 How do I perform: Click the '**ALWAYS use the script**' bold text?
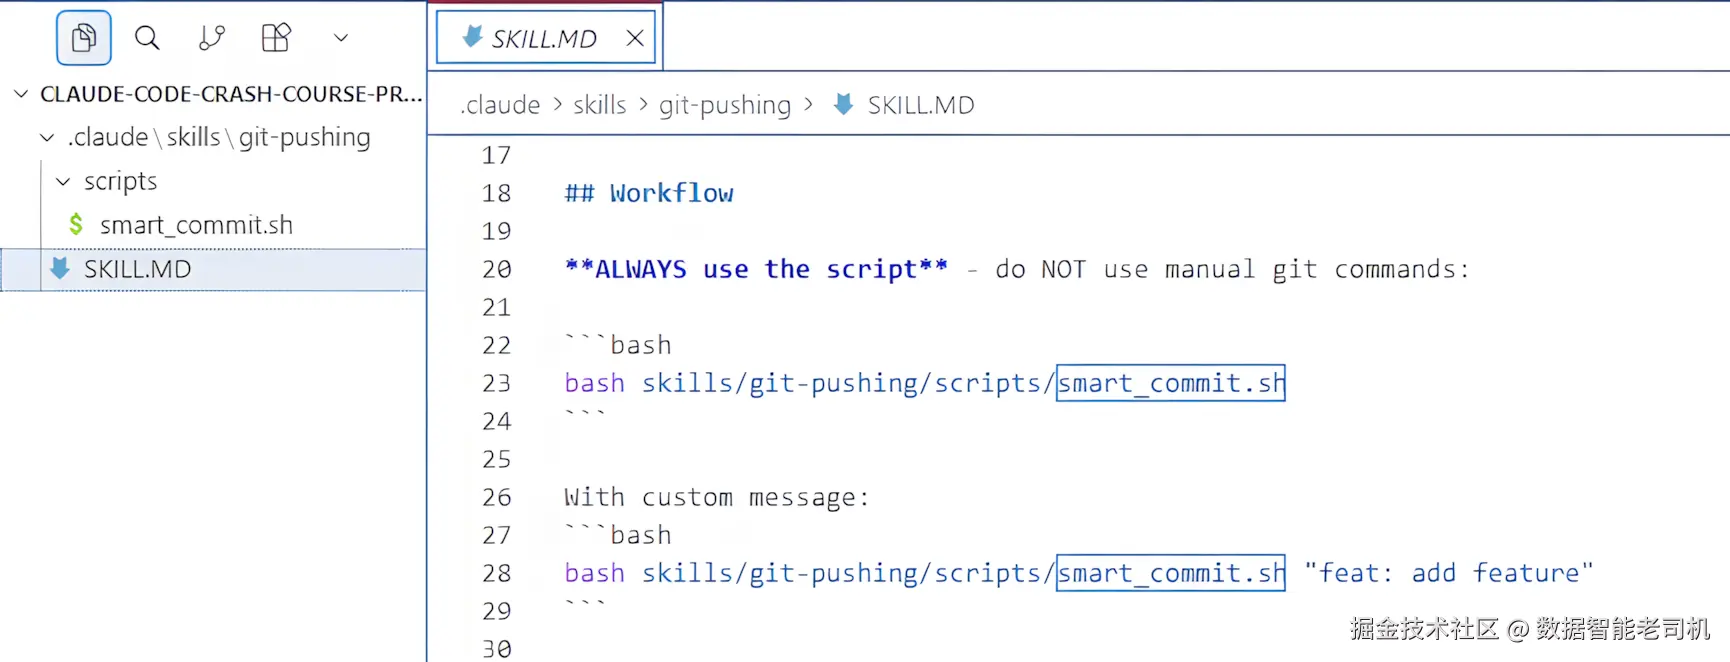click(x=756, y=269)
